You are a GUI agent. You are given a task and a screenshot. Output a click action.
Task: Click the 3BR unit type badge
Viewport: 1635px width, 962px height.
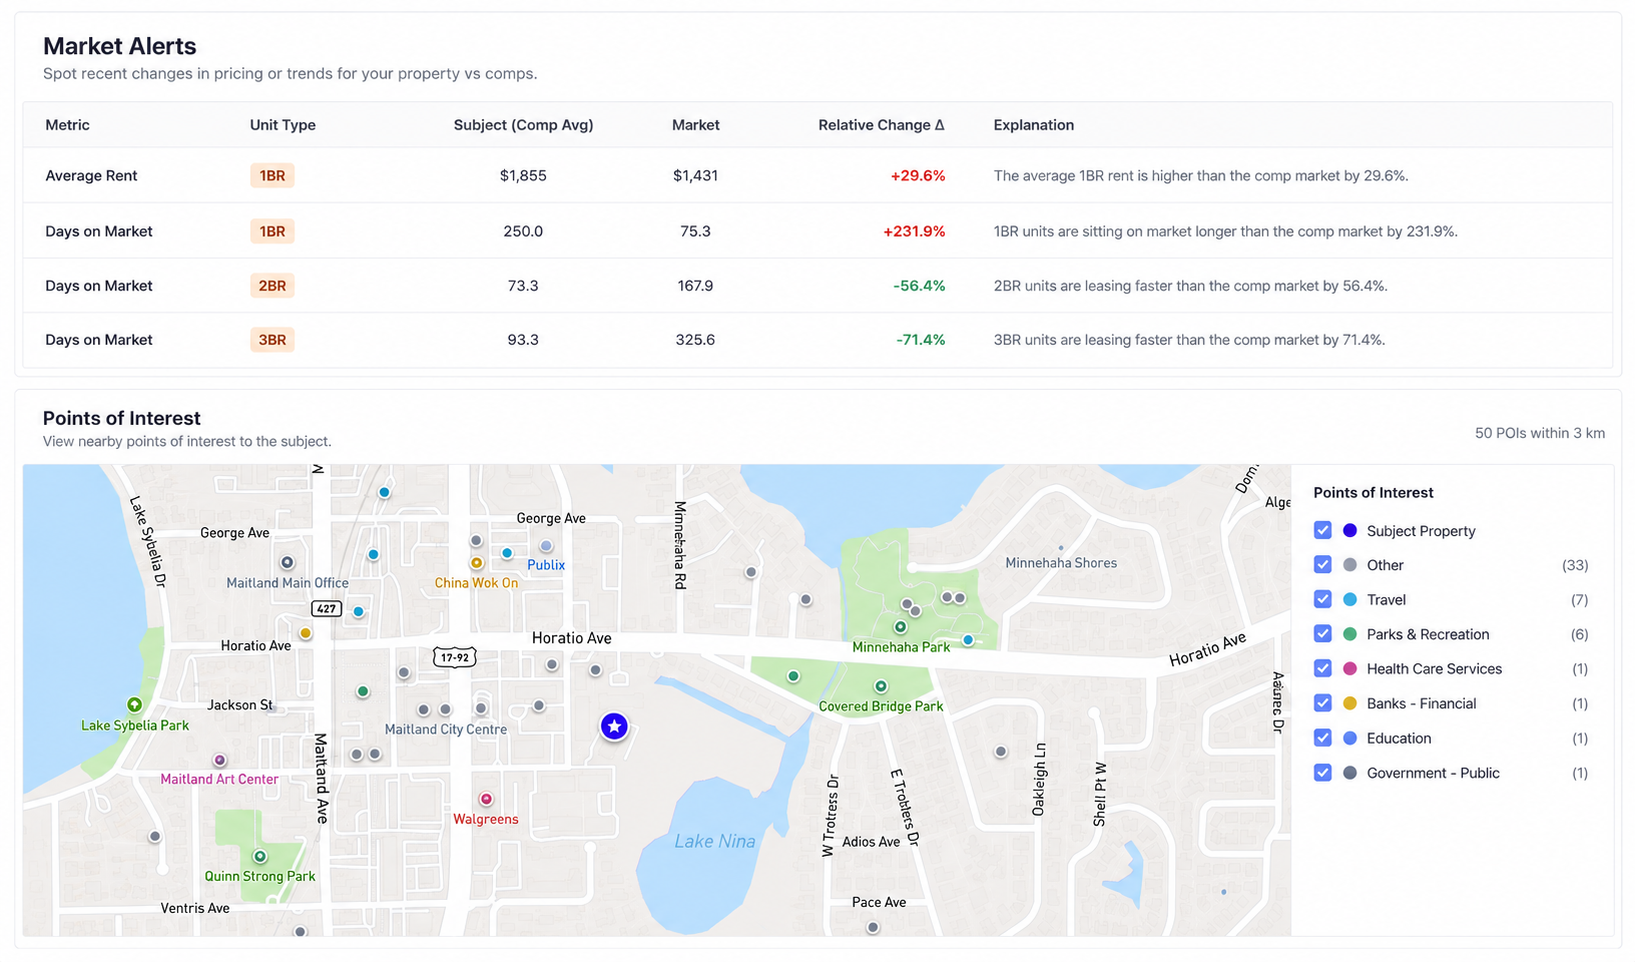pos(272,340)
